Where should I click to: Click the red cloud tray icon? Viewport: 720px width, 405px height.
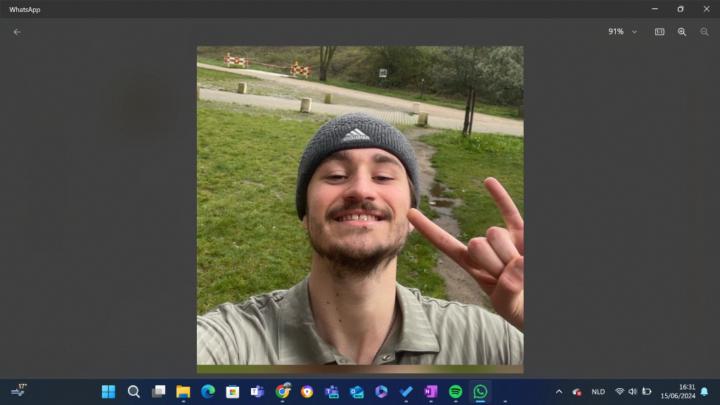point(577,392)
